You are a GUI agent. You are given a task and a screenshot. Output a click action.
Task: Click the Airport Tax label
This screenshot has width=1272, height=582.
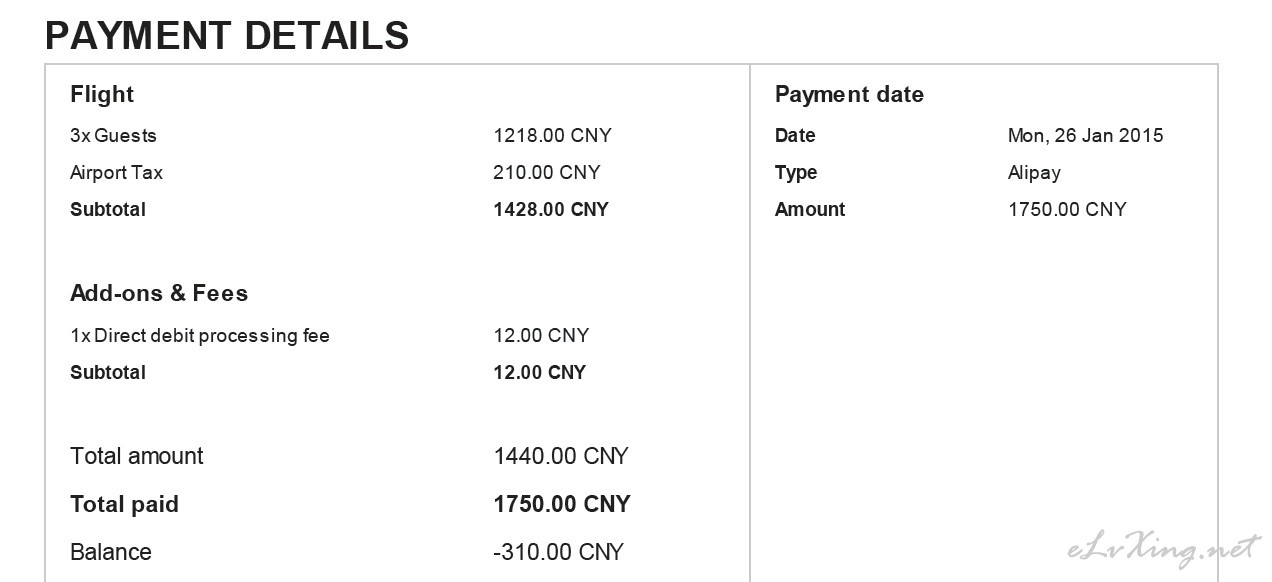pyautogui.click(x=116, y=173)
